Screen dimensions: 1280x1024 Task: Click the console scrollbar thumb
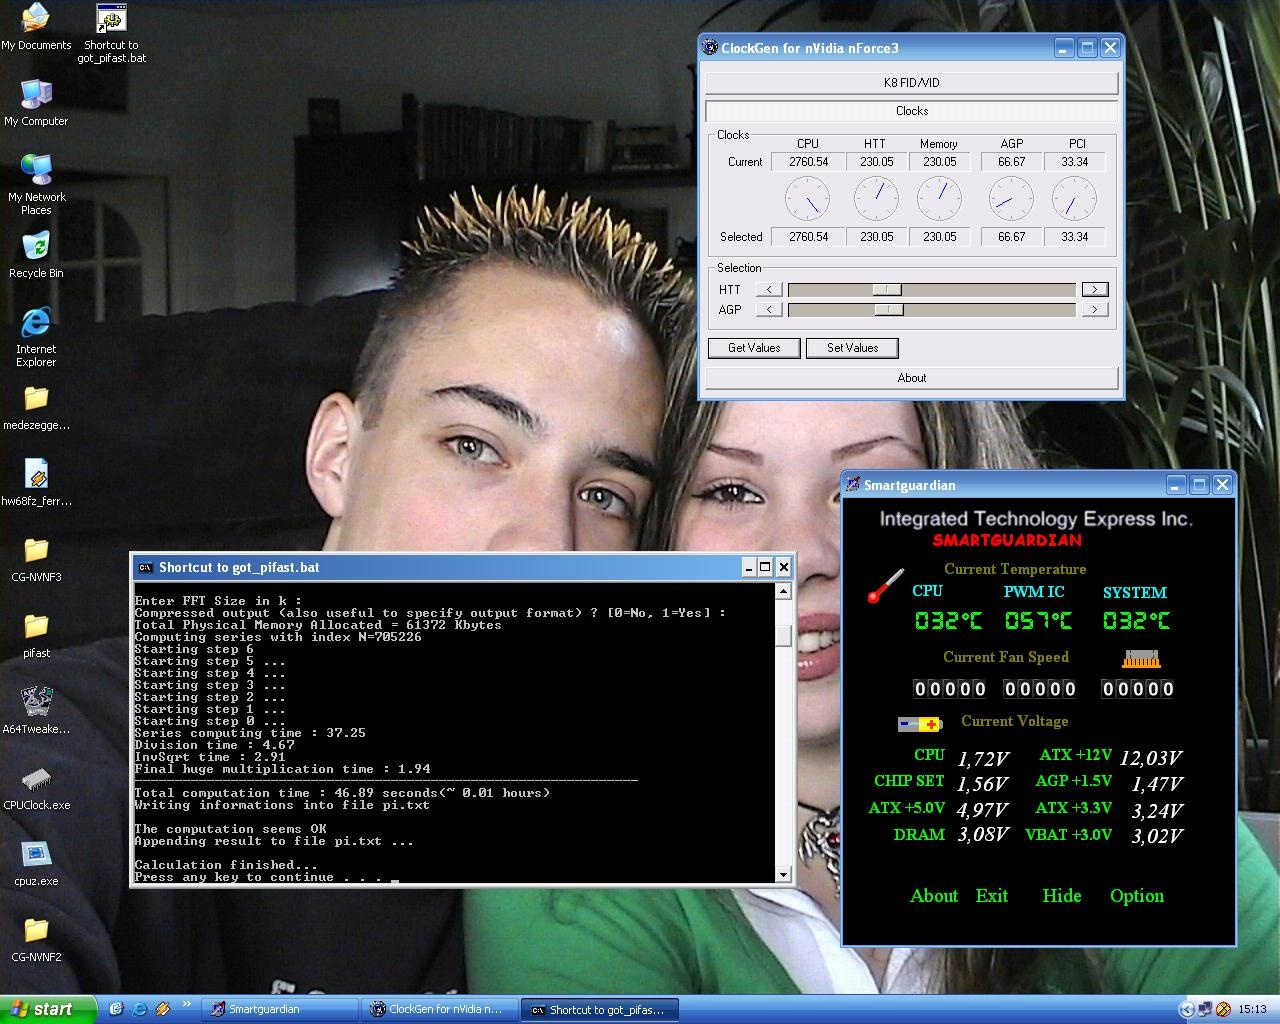tap(784, 636)
